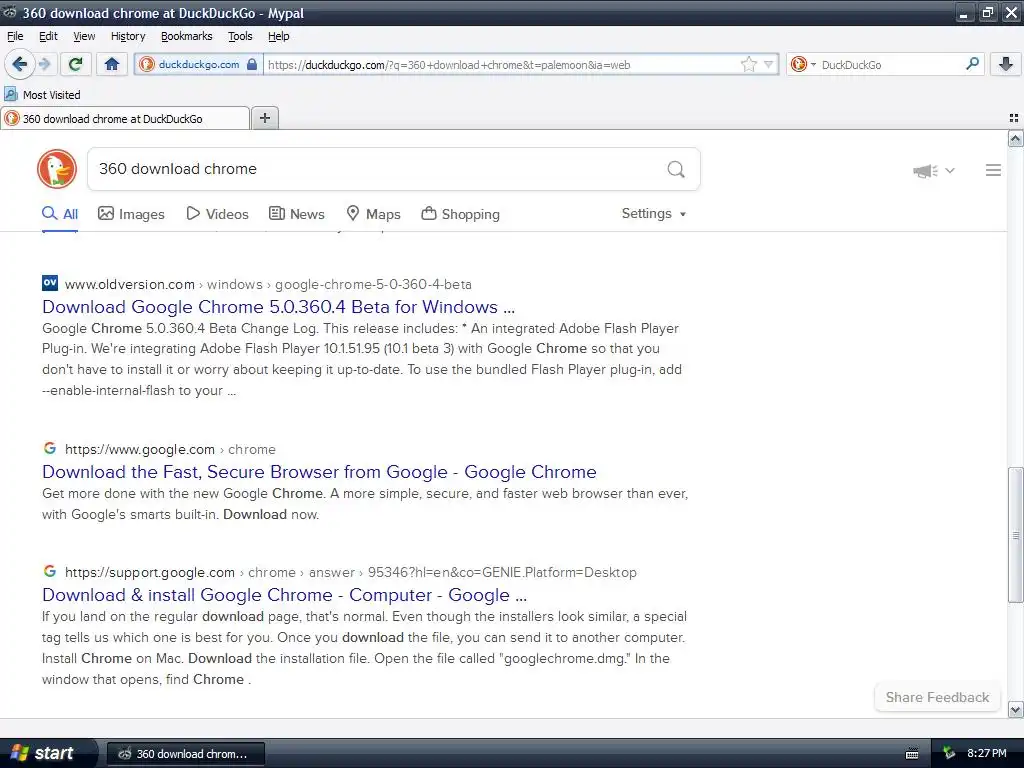Viewport: 1024px width, 768px height.
Task: Click the Google favicon beside www.google.com result
Action: click(x=50, y=448)
